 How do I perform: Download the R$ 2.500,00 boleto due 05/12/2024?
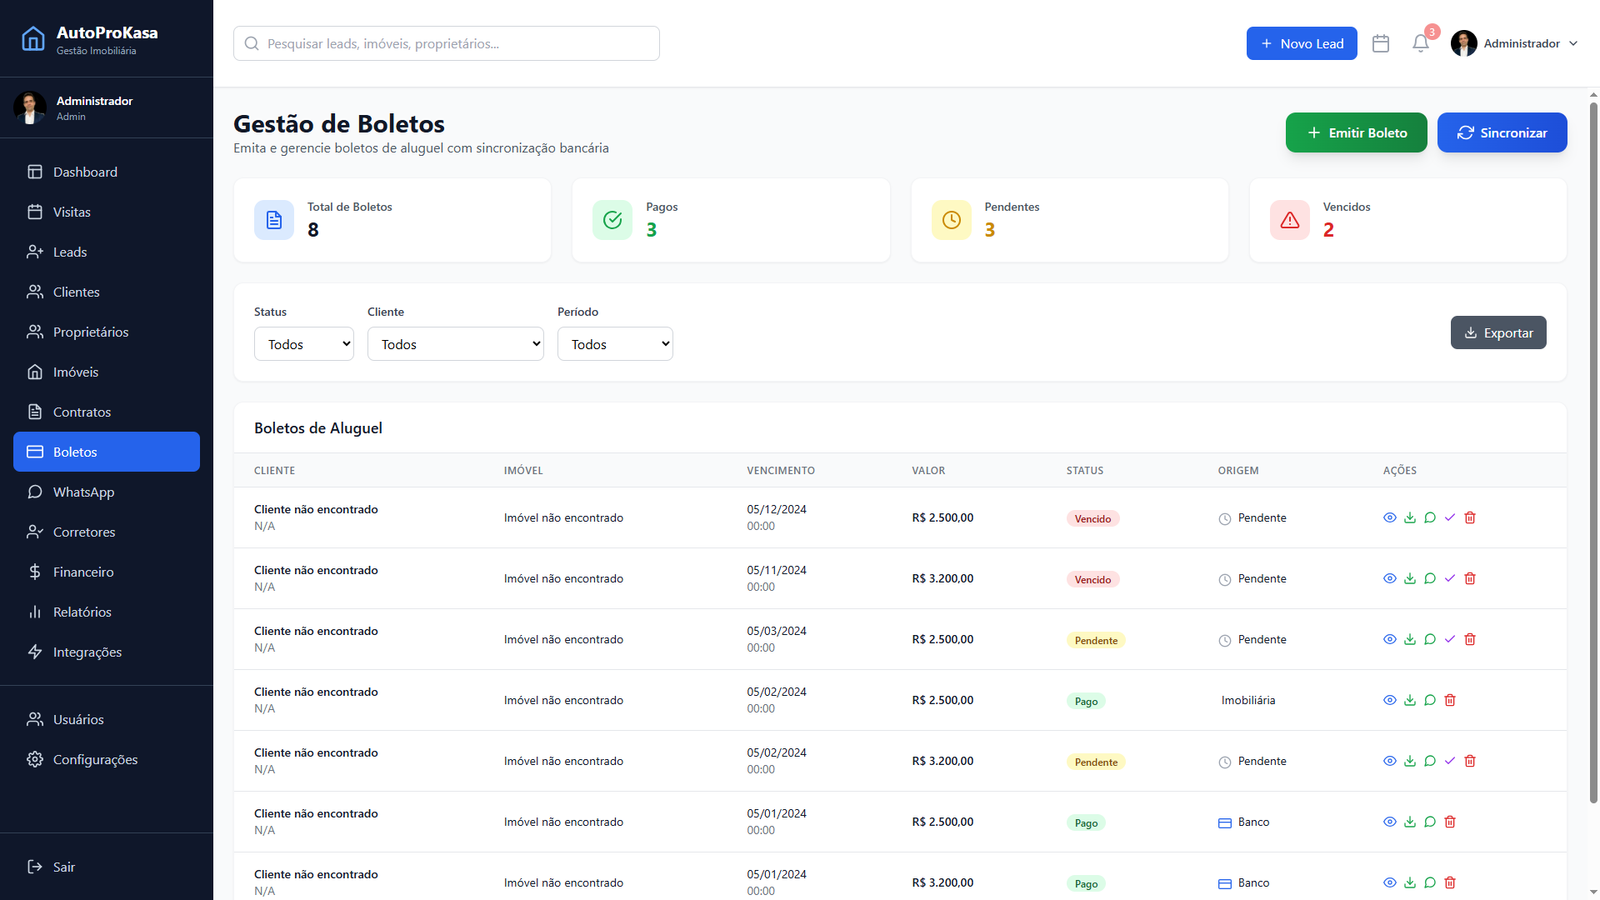[1410, 518]
